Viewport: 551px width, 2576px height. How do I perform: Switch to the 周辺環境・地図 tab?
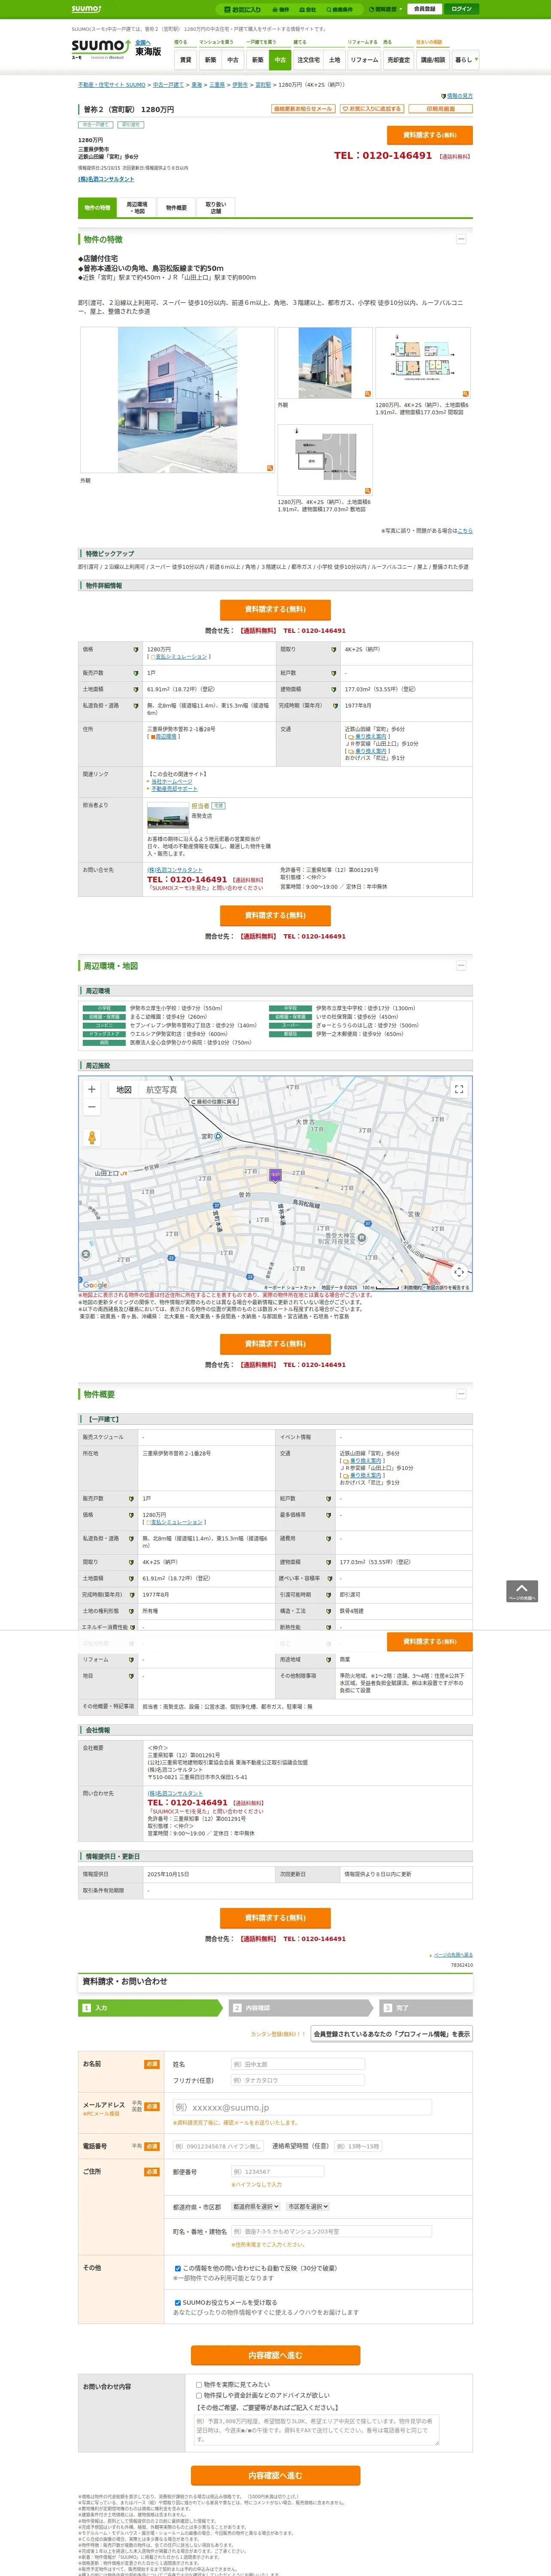click(137, 208)
